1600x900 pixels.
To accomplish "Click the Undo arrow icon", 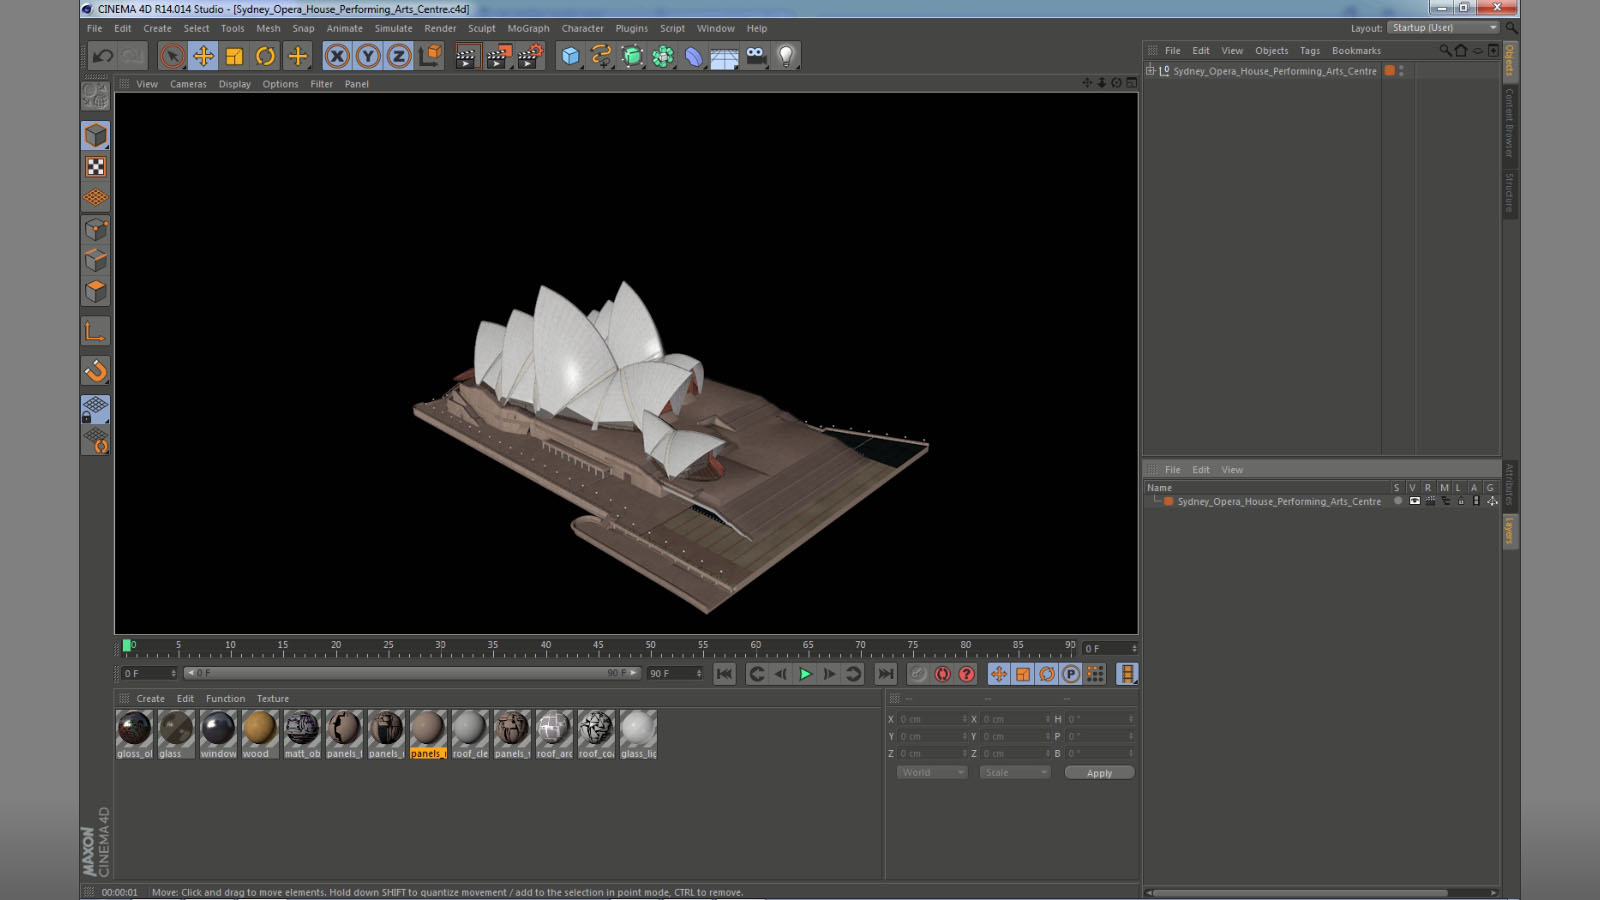I will click(102, 56).
